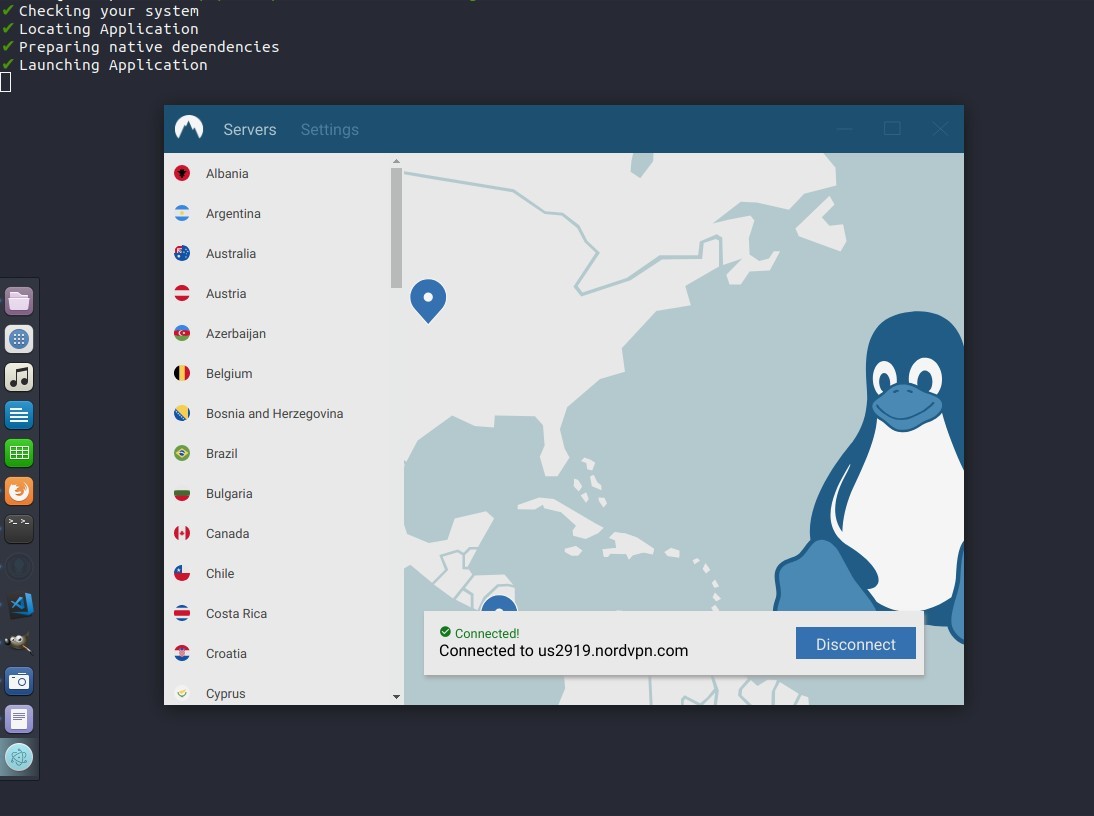Click the green Connected status checkmark
Image resolution: width=1094 pixels, height=816 pixels.
445,632
